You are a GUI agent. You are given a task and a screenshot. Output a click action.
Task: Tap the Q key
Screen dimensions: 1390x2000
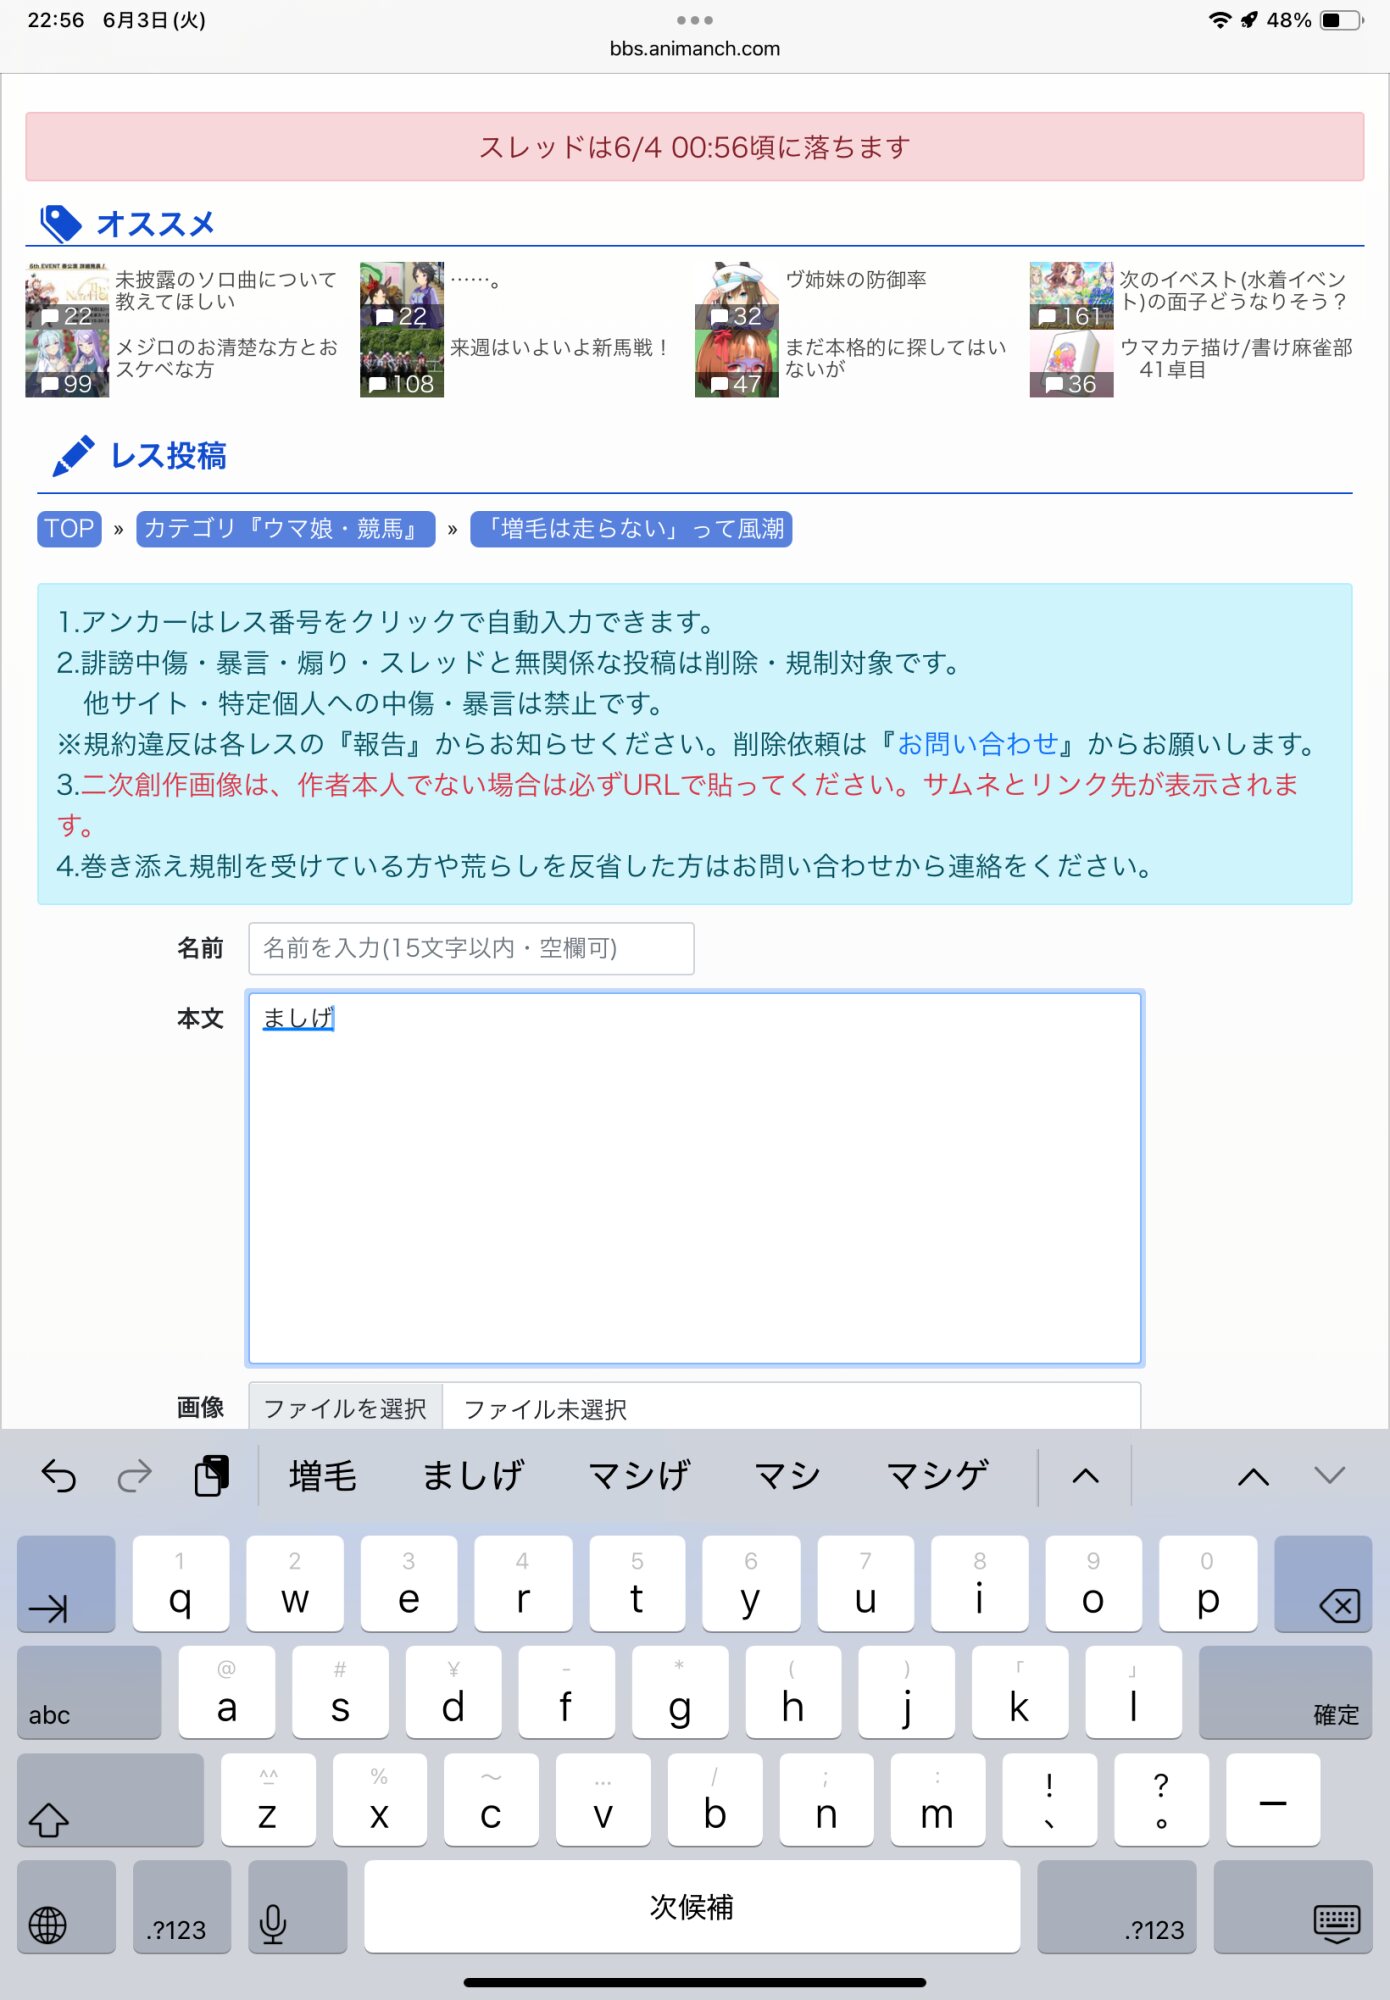[x=181, y=1585]
